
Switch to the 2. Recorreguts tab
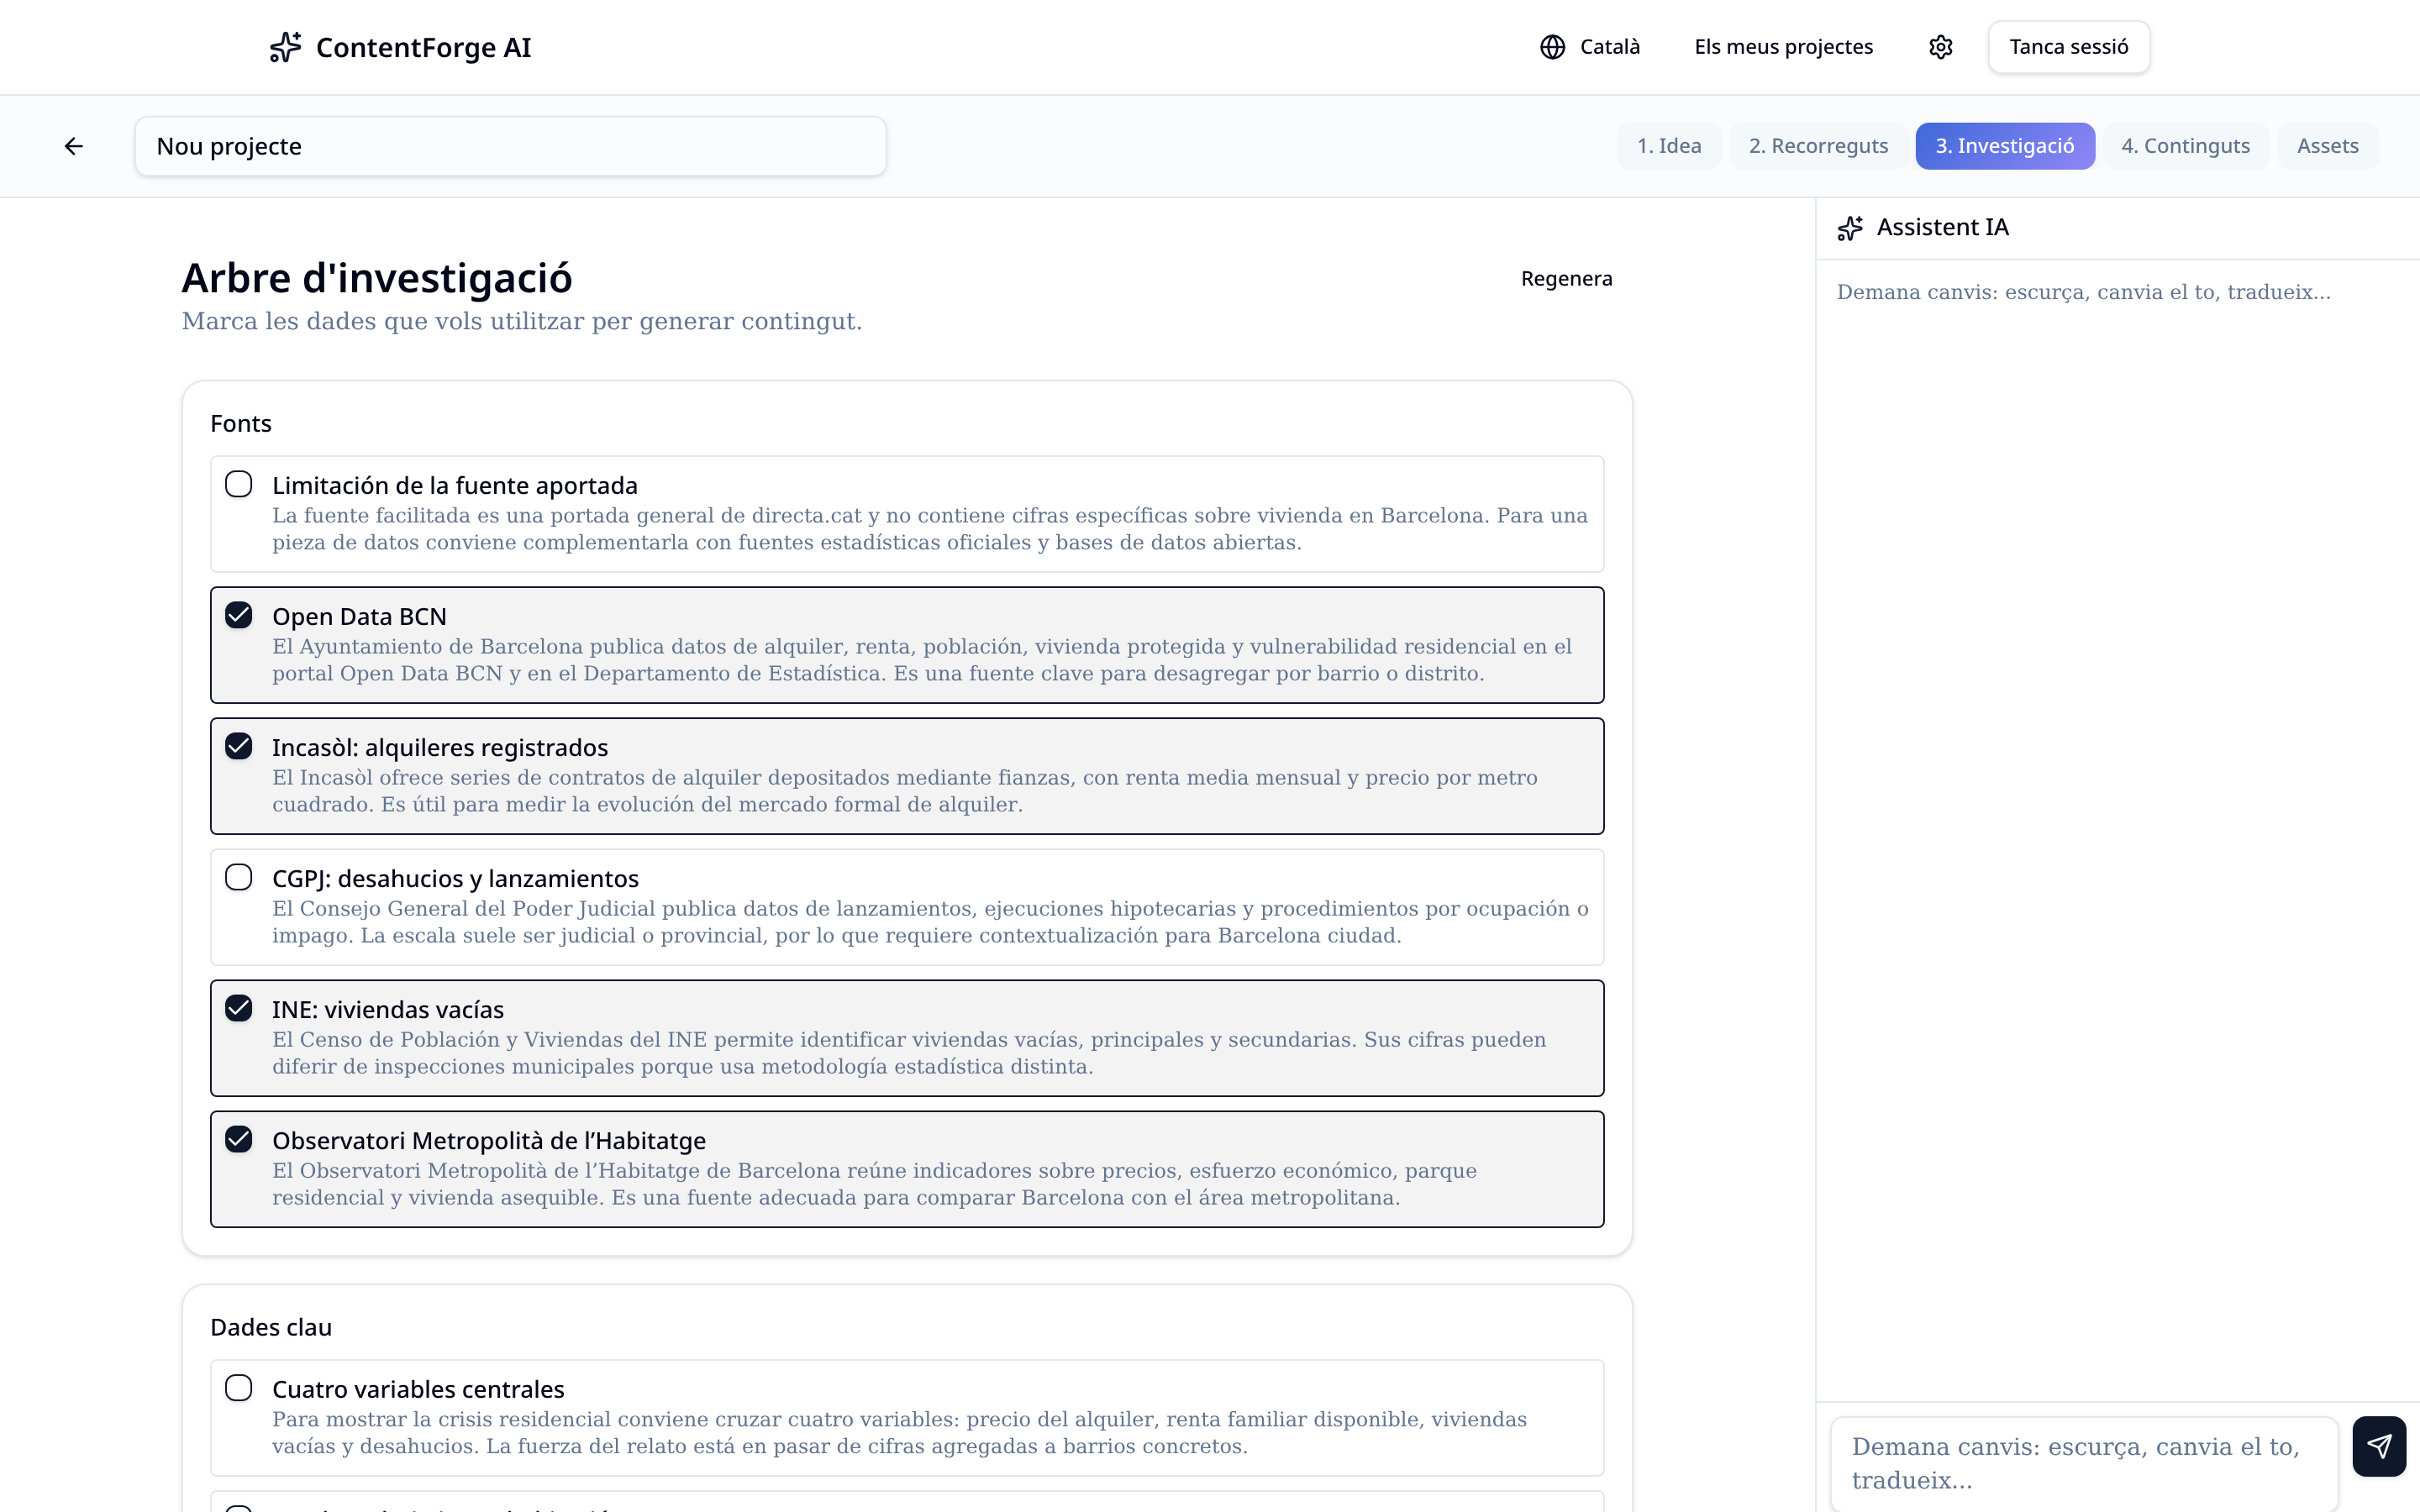click(1818, 146)
